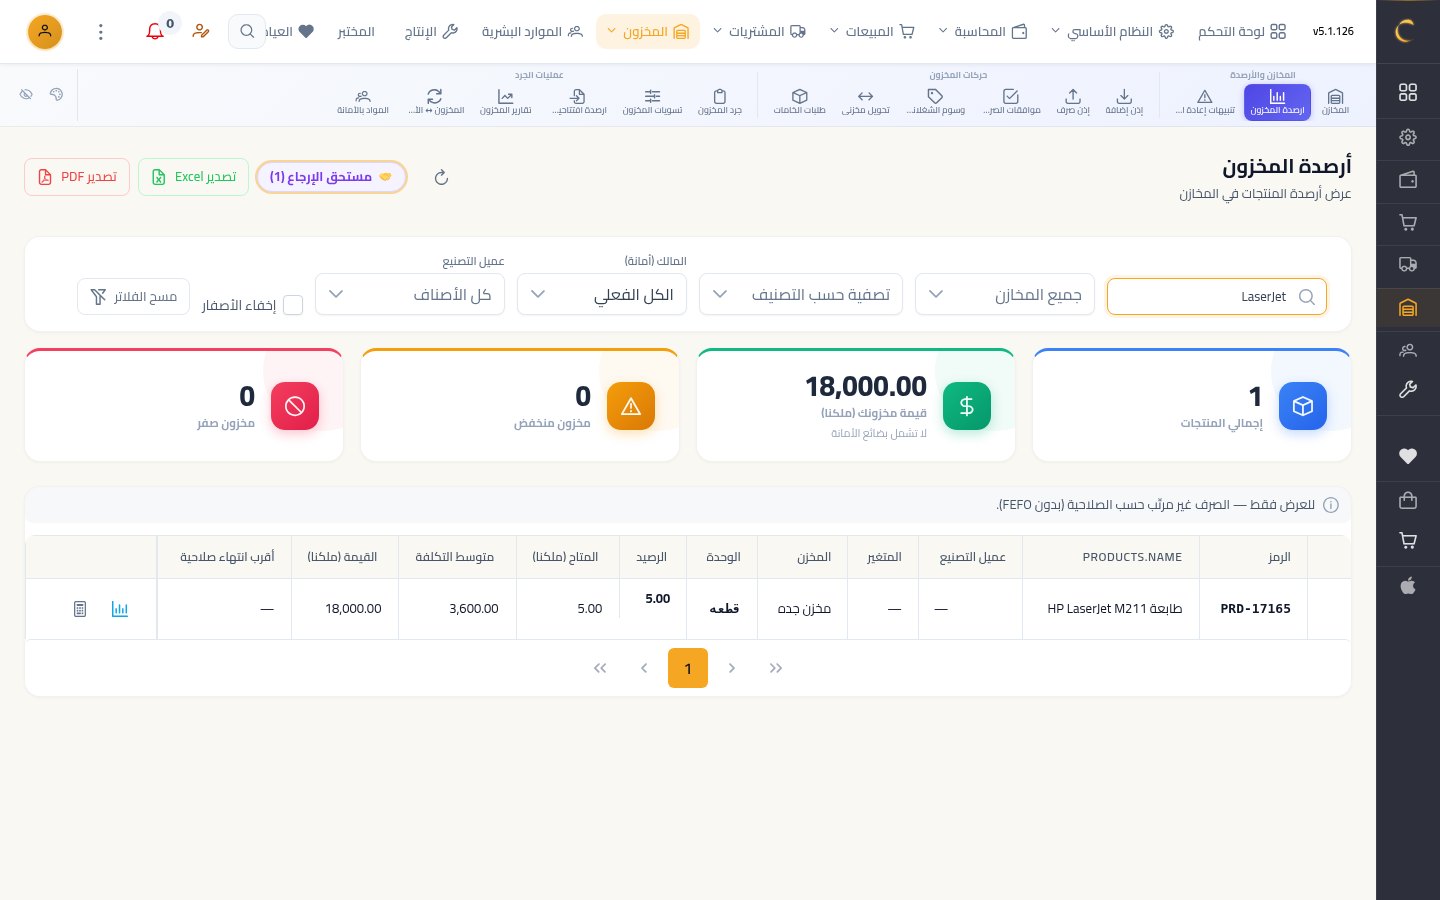This screenshot has height=900, width=1440.
Task: Click the user avatar icon
Action: 45,32
